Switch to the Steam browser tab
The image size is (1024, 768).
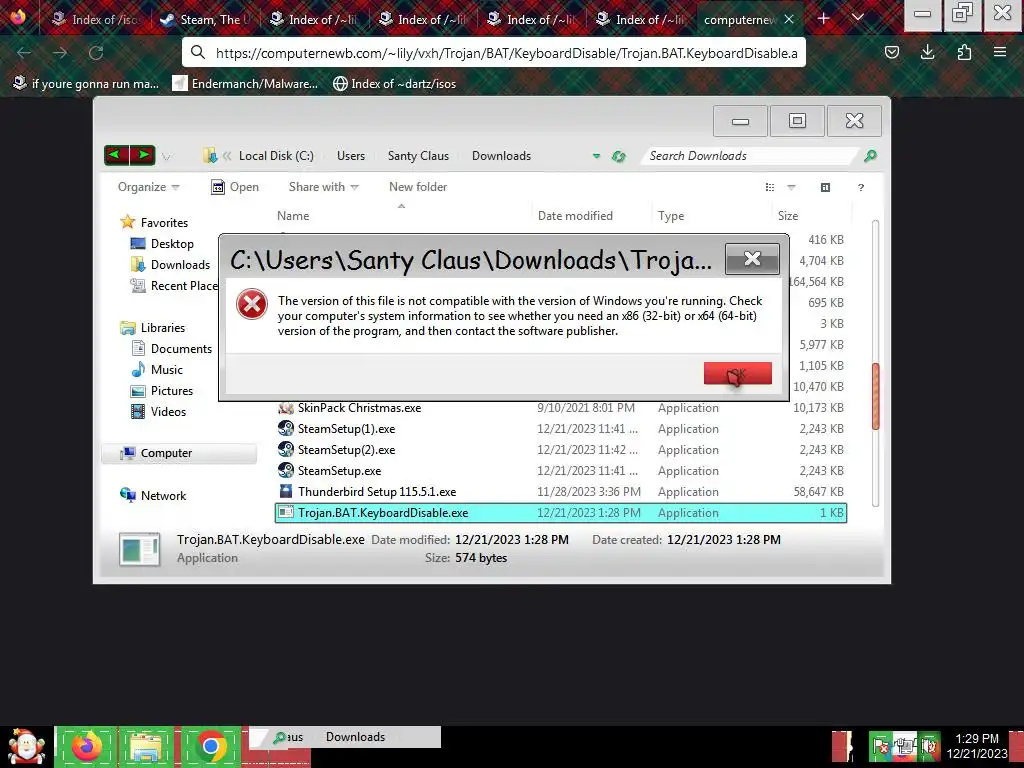(206, 20)
